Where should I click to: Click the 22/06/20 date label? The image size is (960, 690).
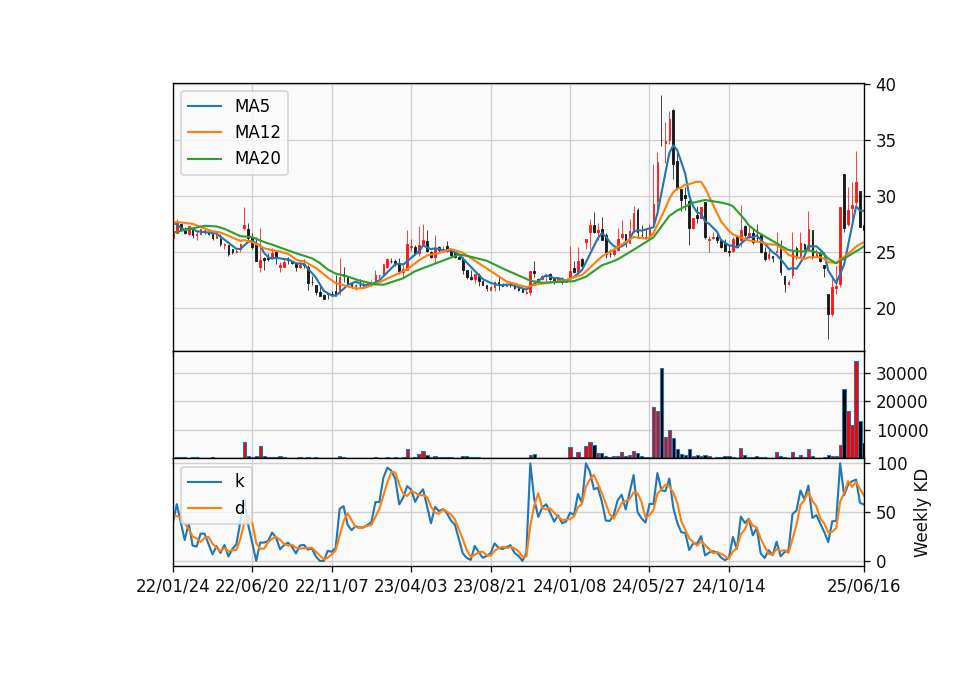point(252,586)
